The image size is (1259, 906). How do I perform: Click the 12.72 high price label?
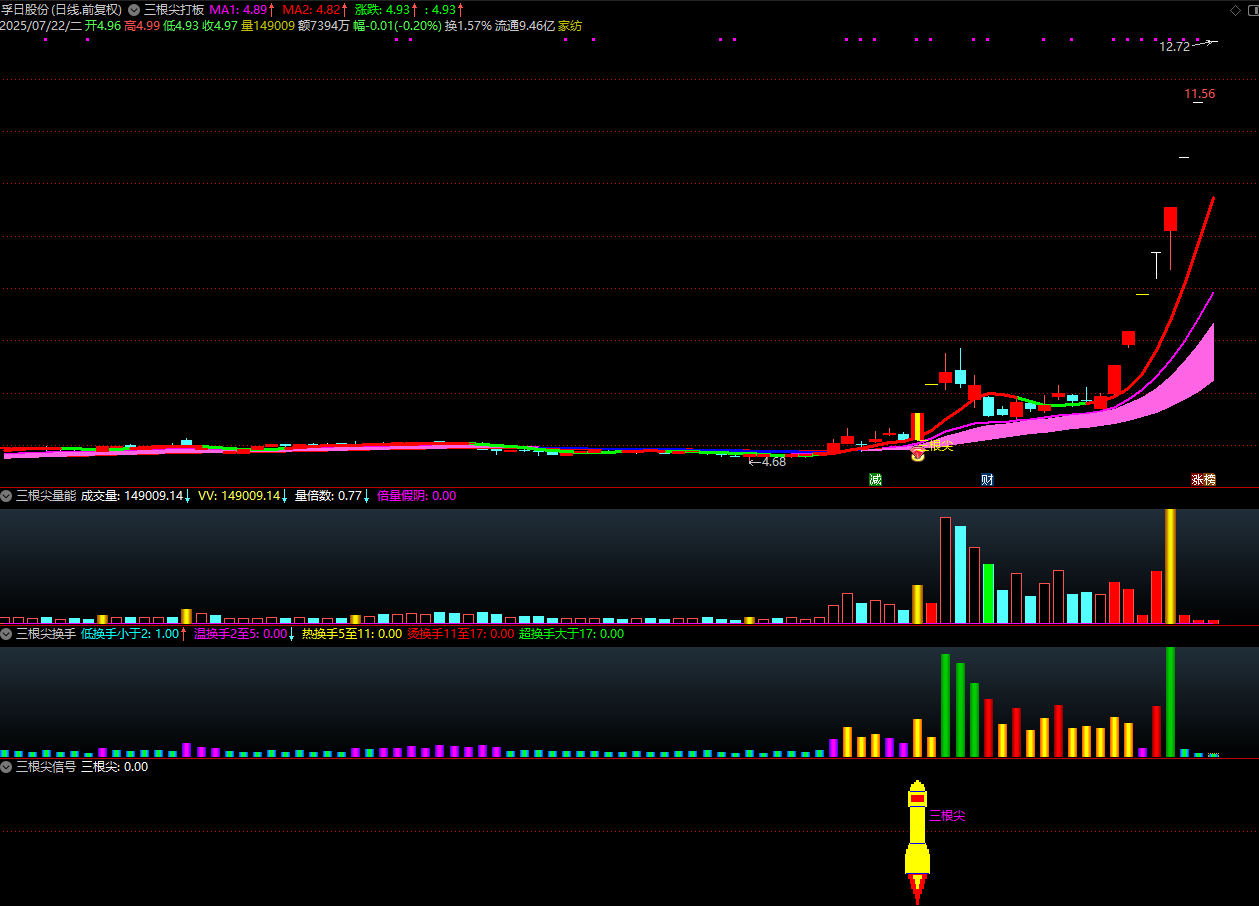pyautogui.click(x=1174, y=46)
